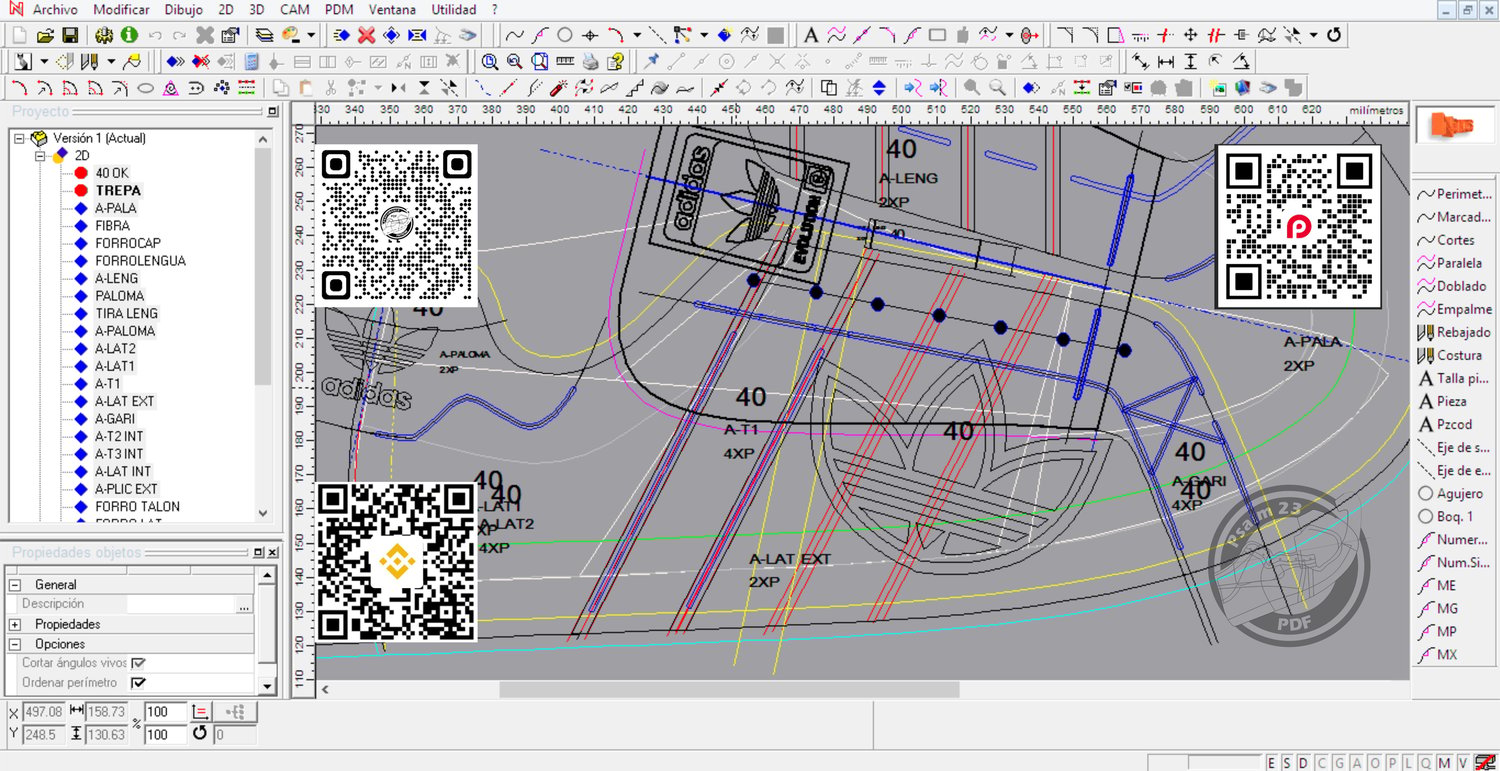This screenshot has height=771, width=1500.
Task: Click the blue calculator icon
Action: tap(251, 61)
